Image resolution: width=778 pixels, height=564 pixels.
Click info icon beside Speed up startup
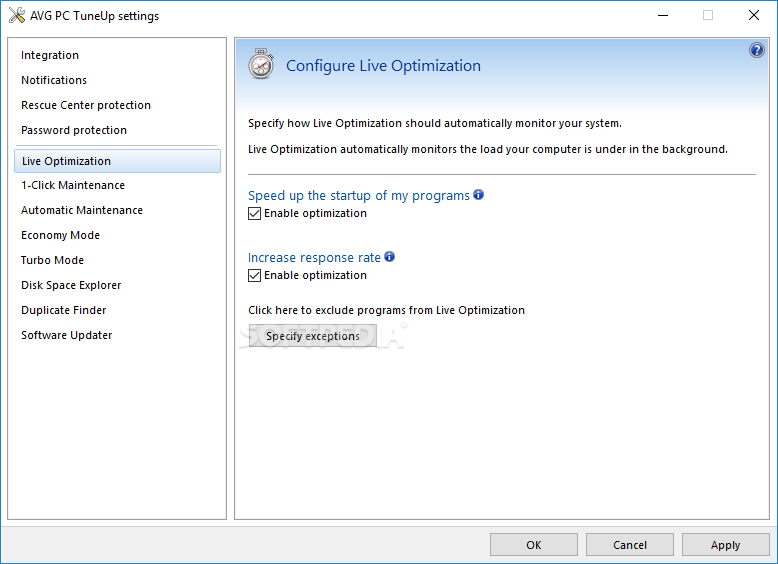(478, 194)
